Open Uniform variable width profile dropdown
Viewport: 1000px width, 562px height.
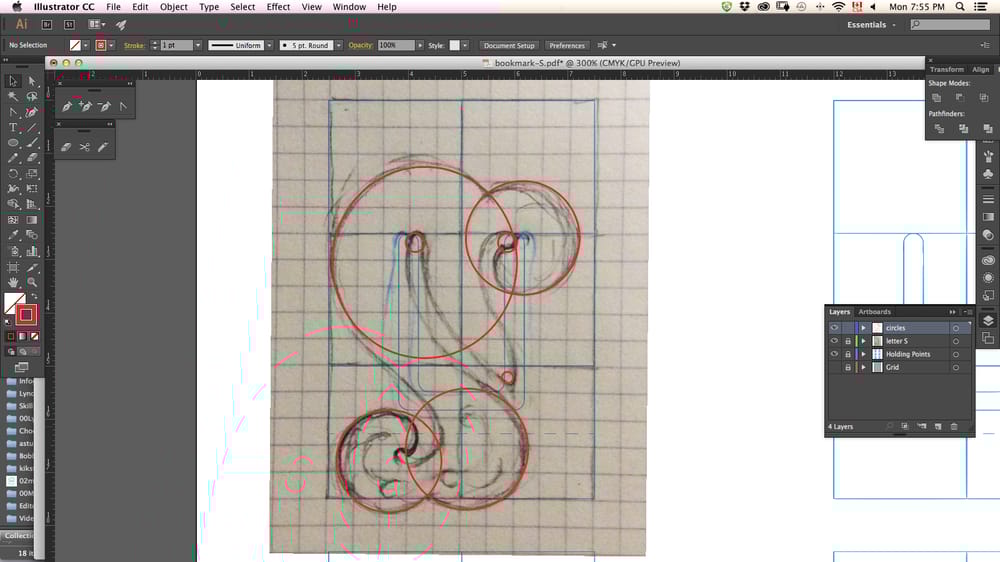pos(269,45)
